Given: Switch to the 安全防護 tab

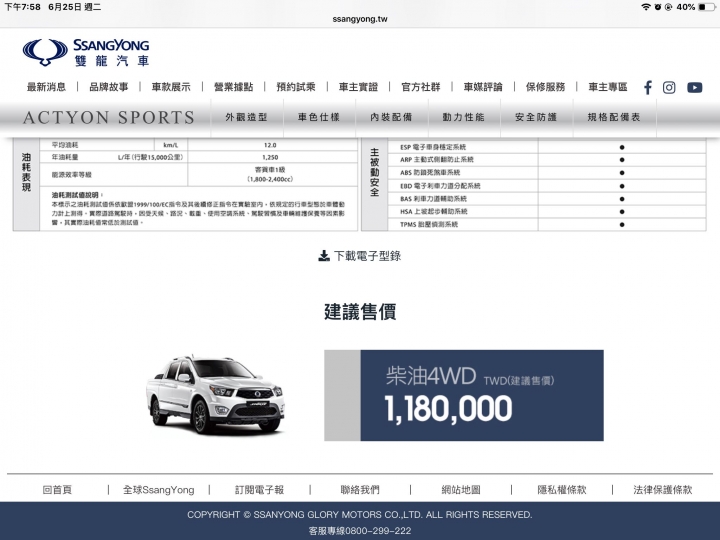Looking at the screenshot, I should (x=536, y=118).
